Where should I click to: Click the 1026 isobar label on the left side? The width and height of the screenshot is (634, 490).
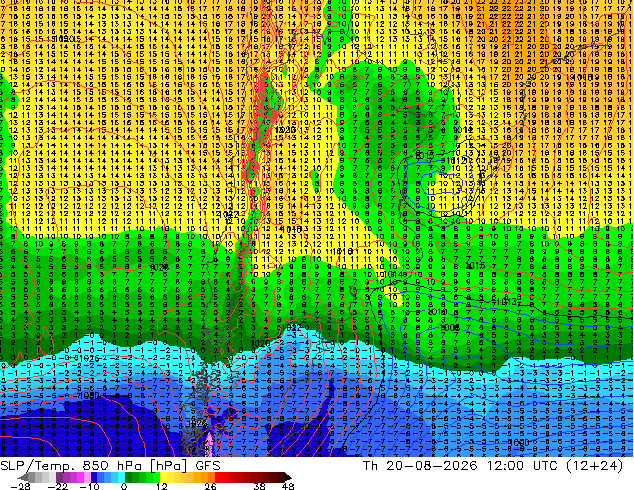click(87, 358)
